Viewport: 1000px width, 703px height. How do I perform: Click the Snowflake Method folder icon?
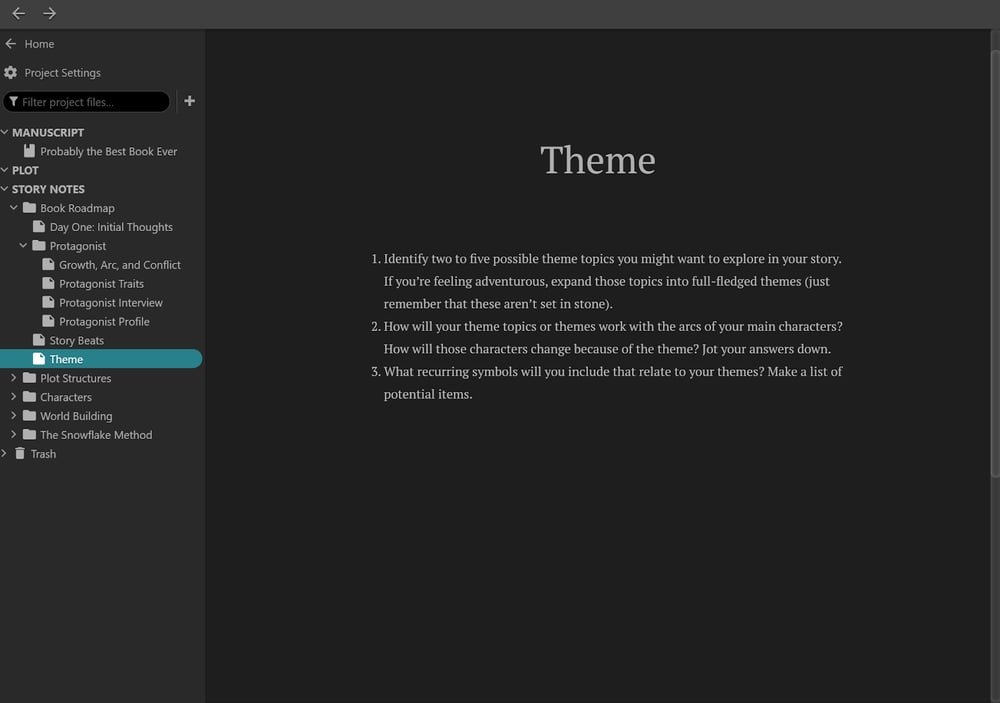tap(29, 434)
